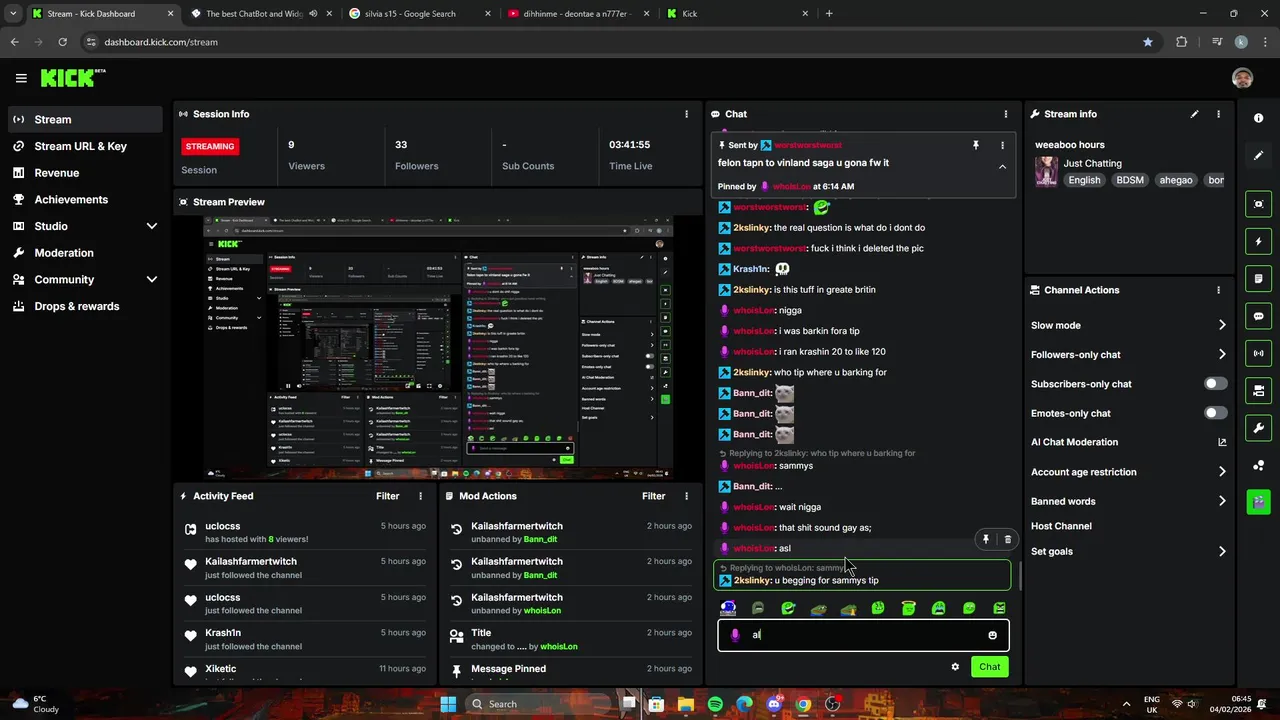Image resolution: width=1280 pixels, height=720 pixels.
Task: Unpin the pinned message via the pin icon
Action: point(976,145)
